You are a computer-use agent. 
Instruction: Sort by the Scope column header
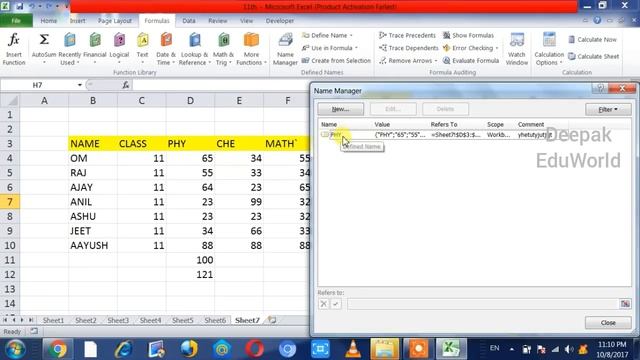point(495,124)
